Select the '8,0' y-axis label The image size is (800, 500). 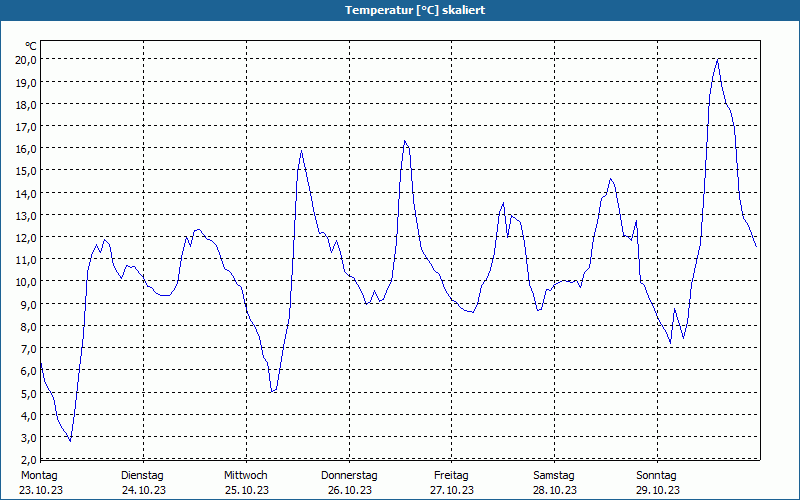click(x=28, y=327)
